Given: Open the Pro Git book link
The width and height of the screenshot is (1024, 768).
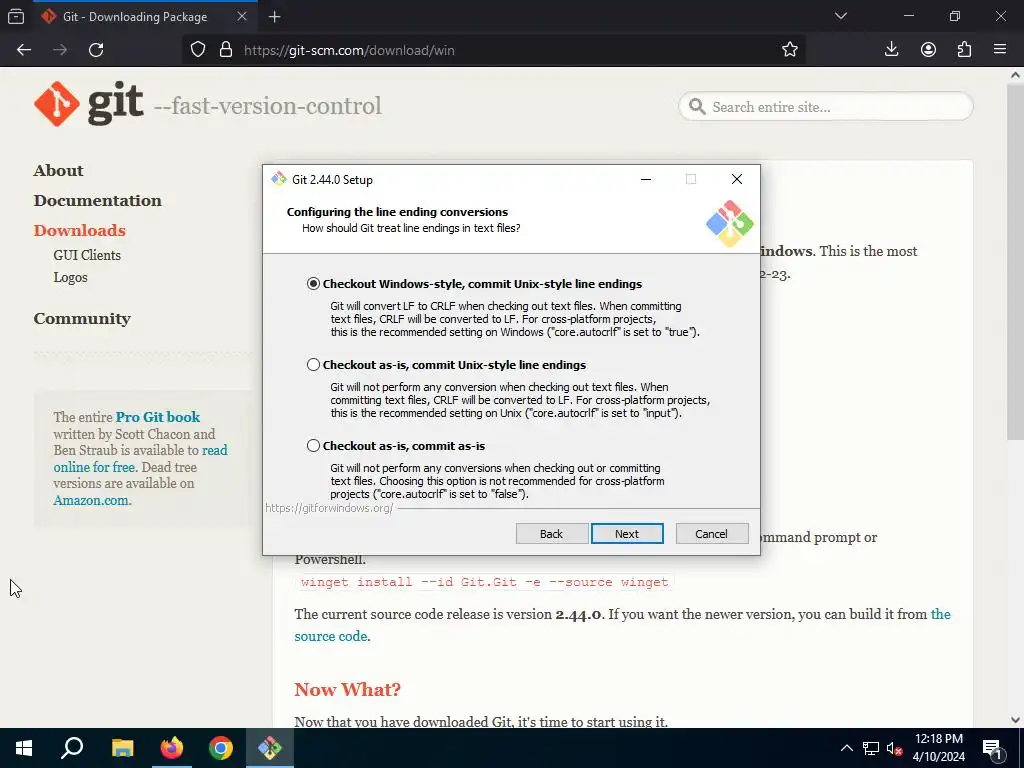Looking at the screenshot, I should [158, 417].
